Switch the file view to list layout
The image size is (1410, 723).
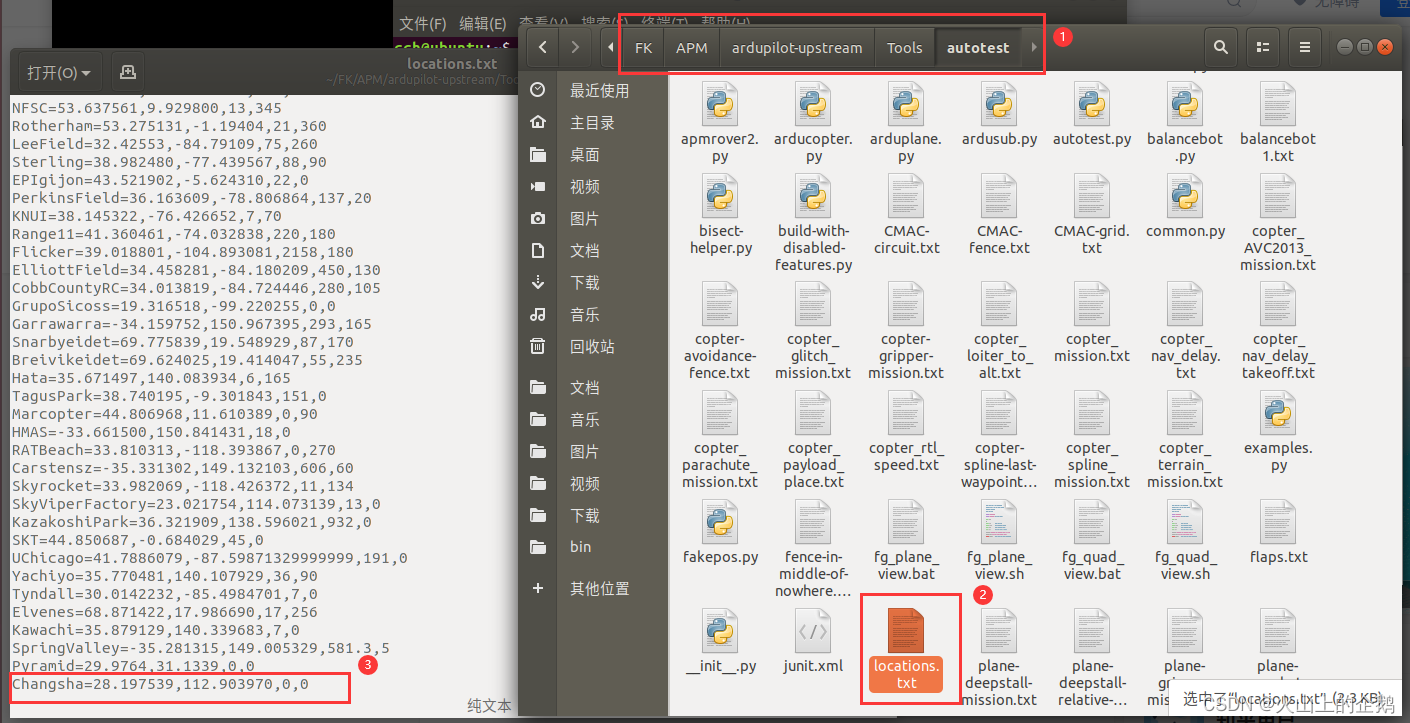tap(1263, 47)
